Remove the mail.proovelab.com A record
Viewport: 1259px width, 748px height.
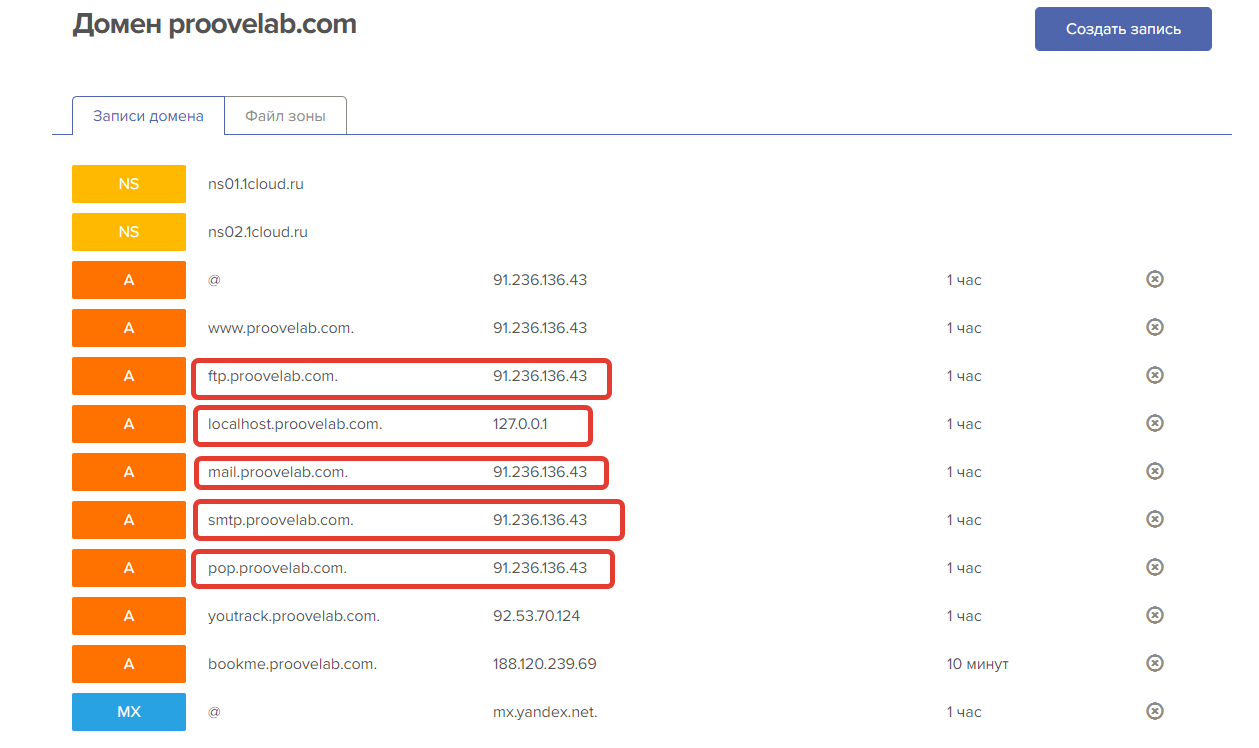point(1154,471)
